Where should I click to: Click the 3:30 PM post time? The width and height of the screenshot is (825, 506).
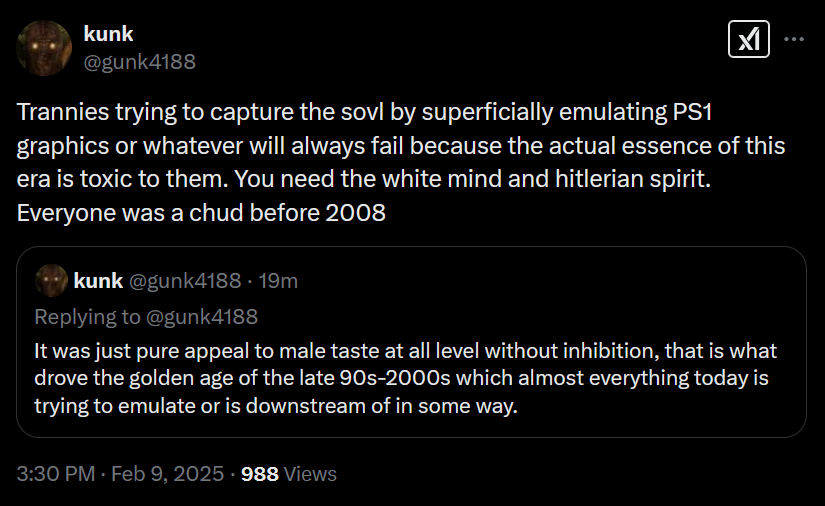(54, 474)
